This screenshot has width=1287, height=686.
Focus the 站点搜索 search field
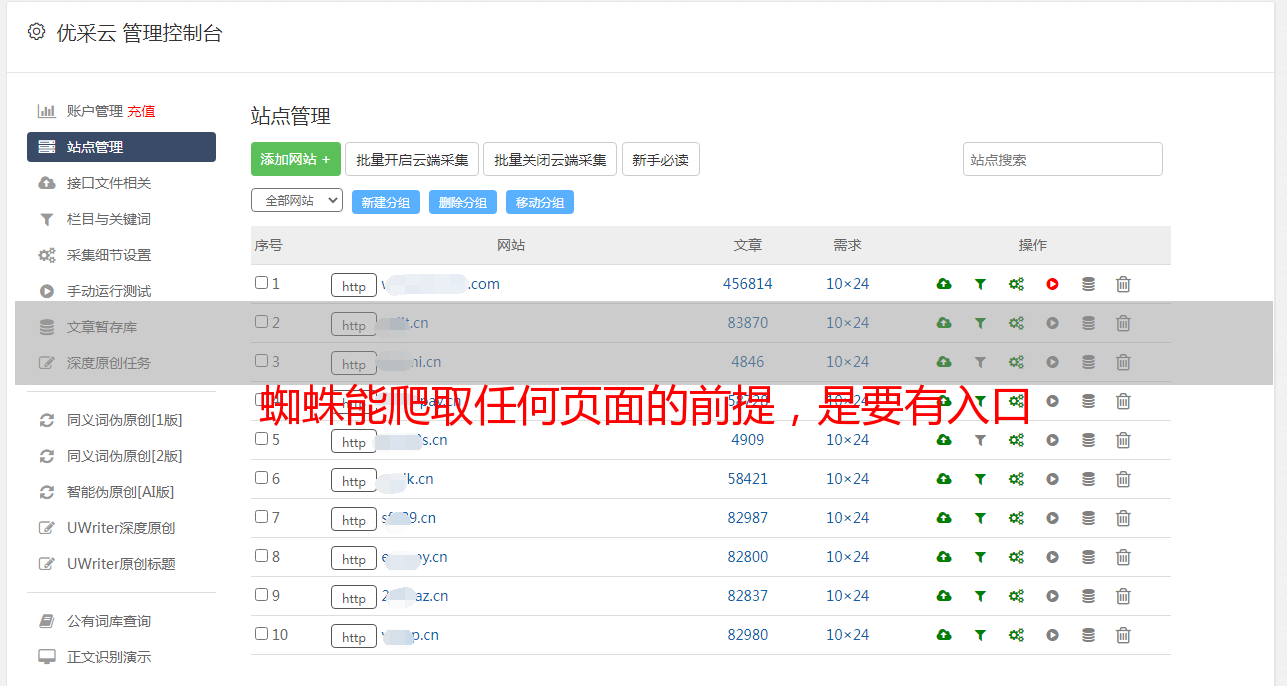pos(1063,159)
